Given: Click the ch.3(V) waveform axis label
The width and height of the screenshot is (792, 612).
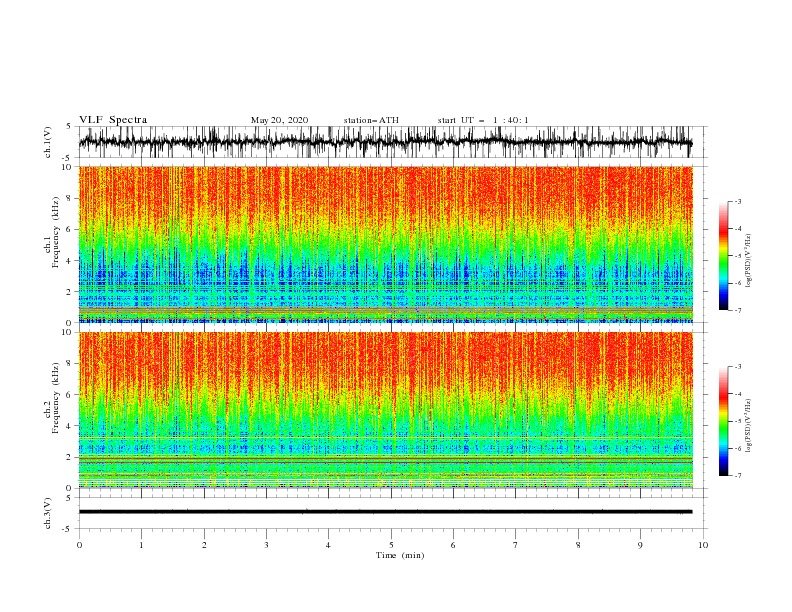Looking at the screenshot, I should click(x=48, y=513).
